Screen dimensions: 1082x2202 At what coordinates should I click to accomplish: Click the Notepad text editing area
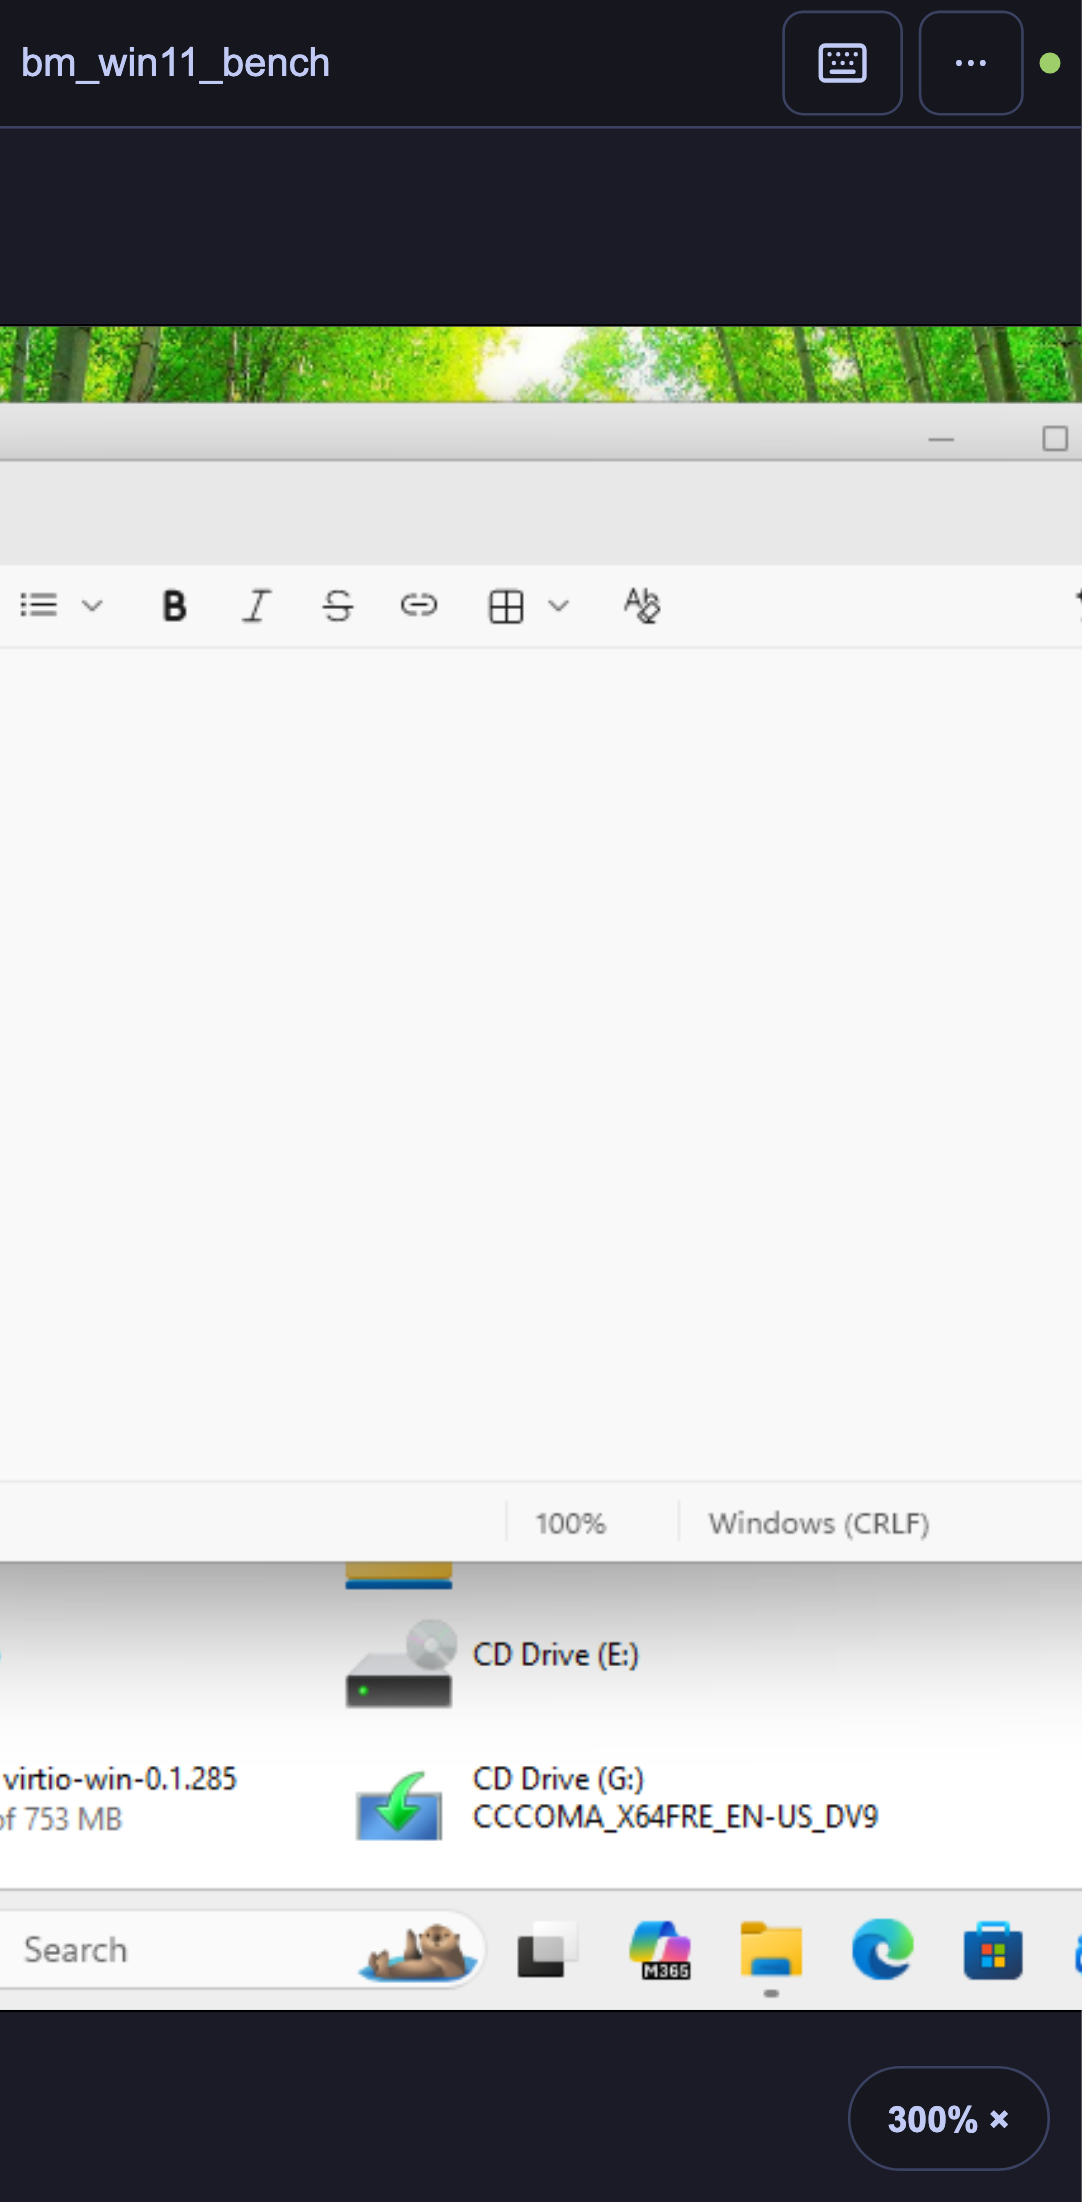[541, 1064]
